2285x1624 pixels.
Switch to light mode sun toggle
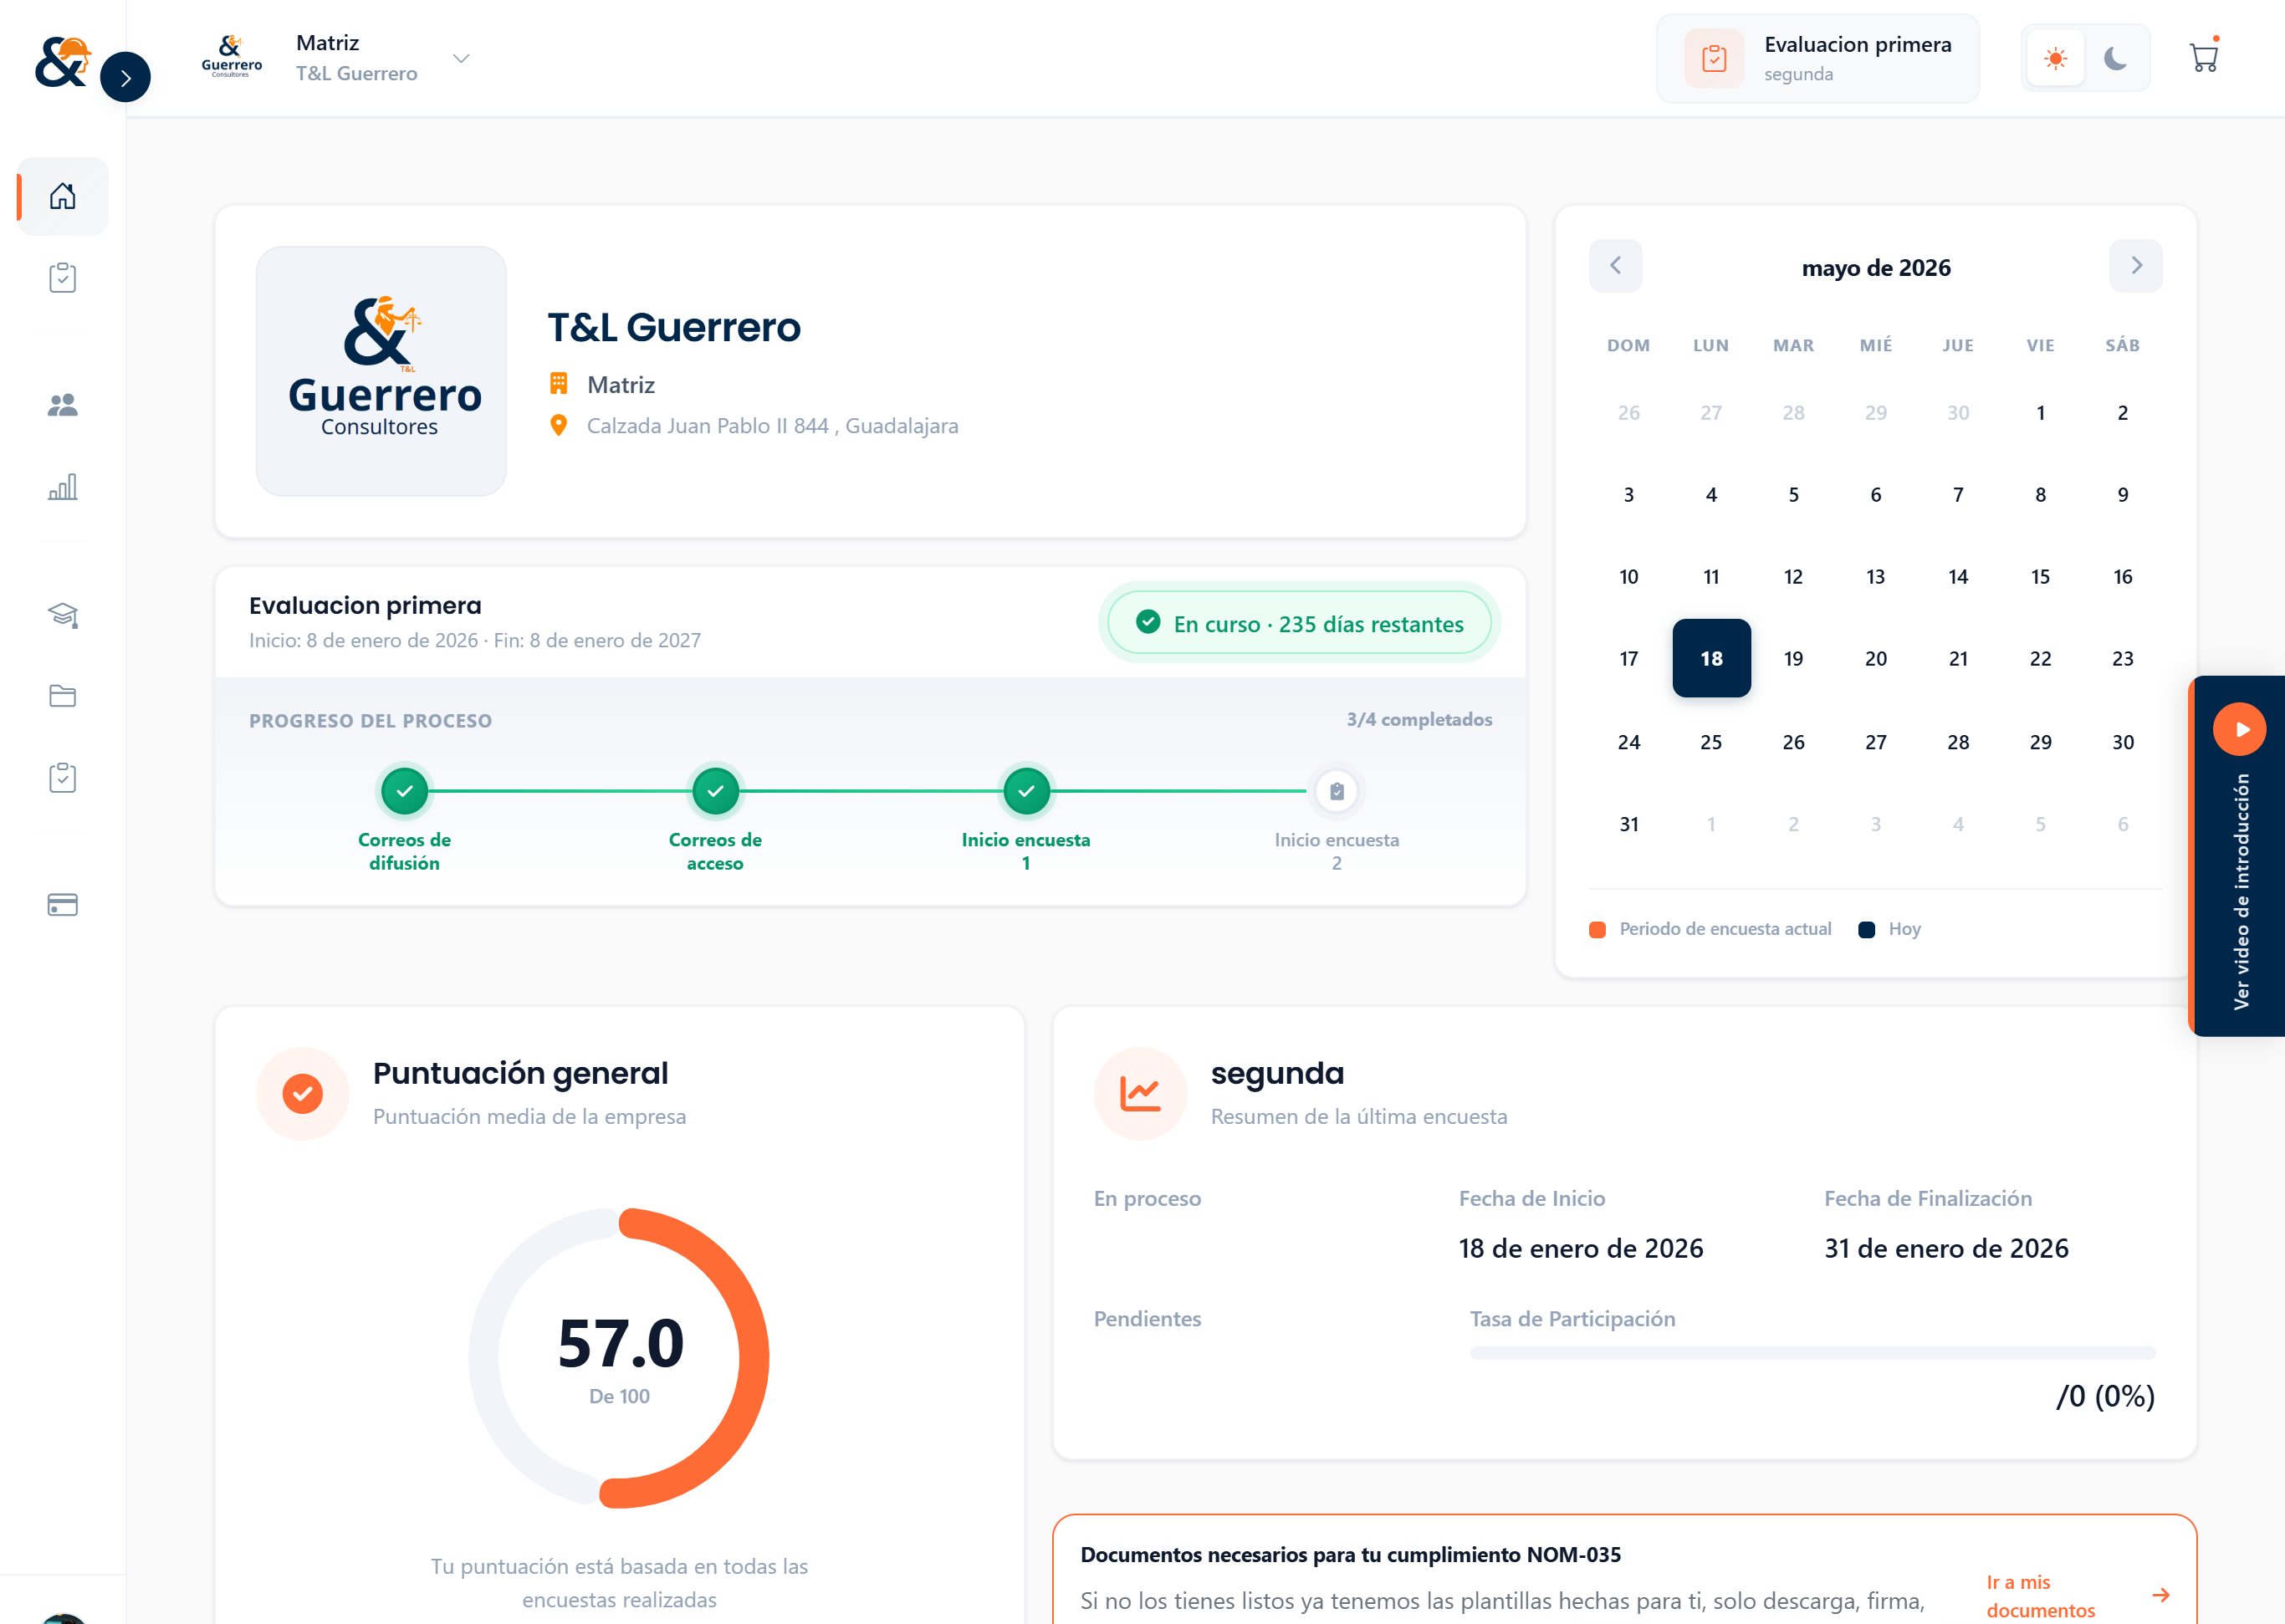2055,58
